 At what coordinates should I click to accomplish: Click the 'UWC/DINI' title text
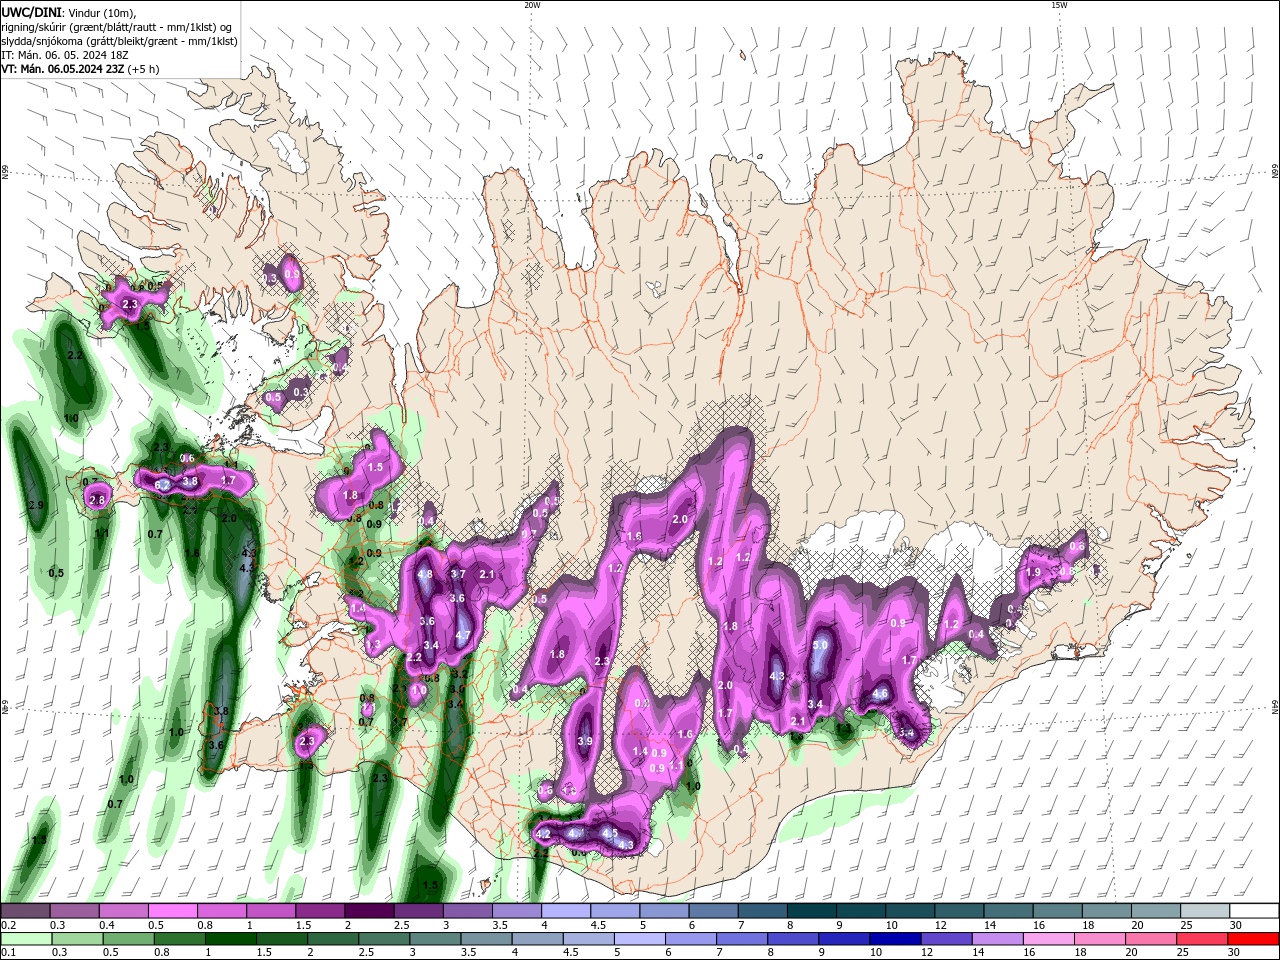[31, 12]
